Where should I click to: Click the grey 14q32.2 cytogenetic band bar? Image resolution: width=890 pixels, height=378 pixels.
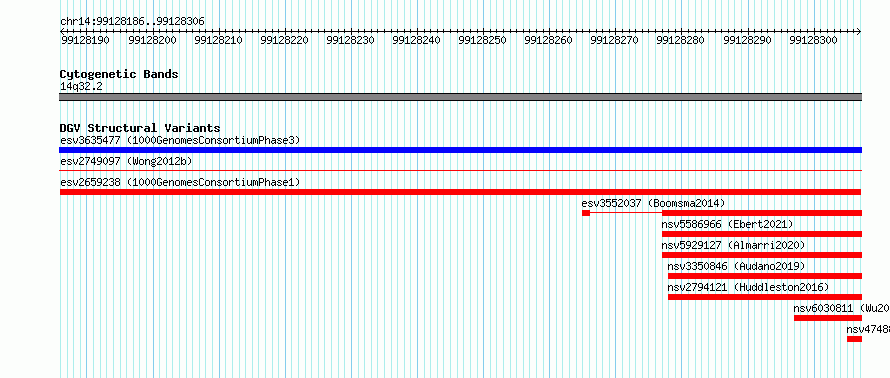(460, 97)
